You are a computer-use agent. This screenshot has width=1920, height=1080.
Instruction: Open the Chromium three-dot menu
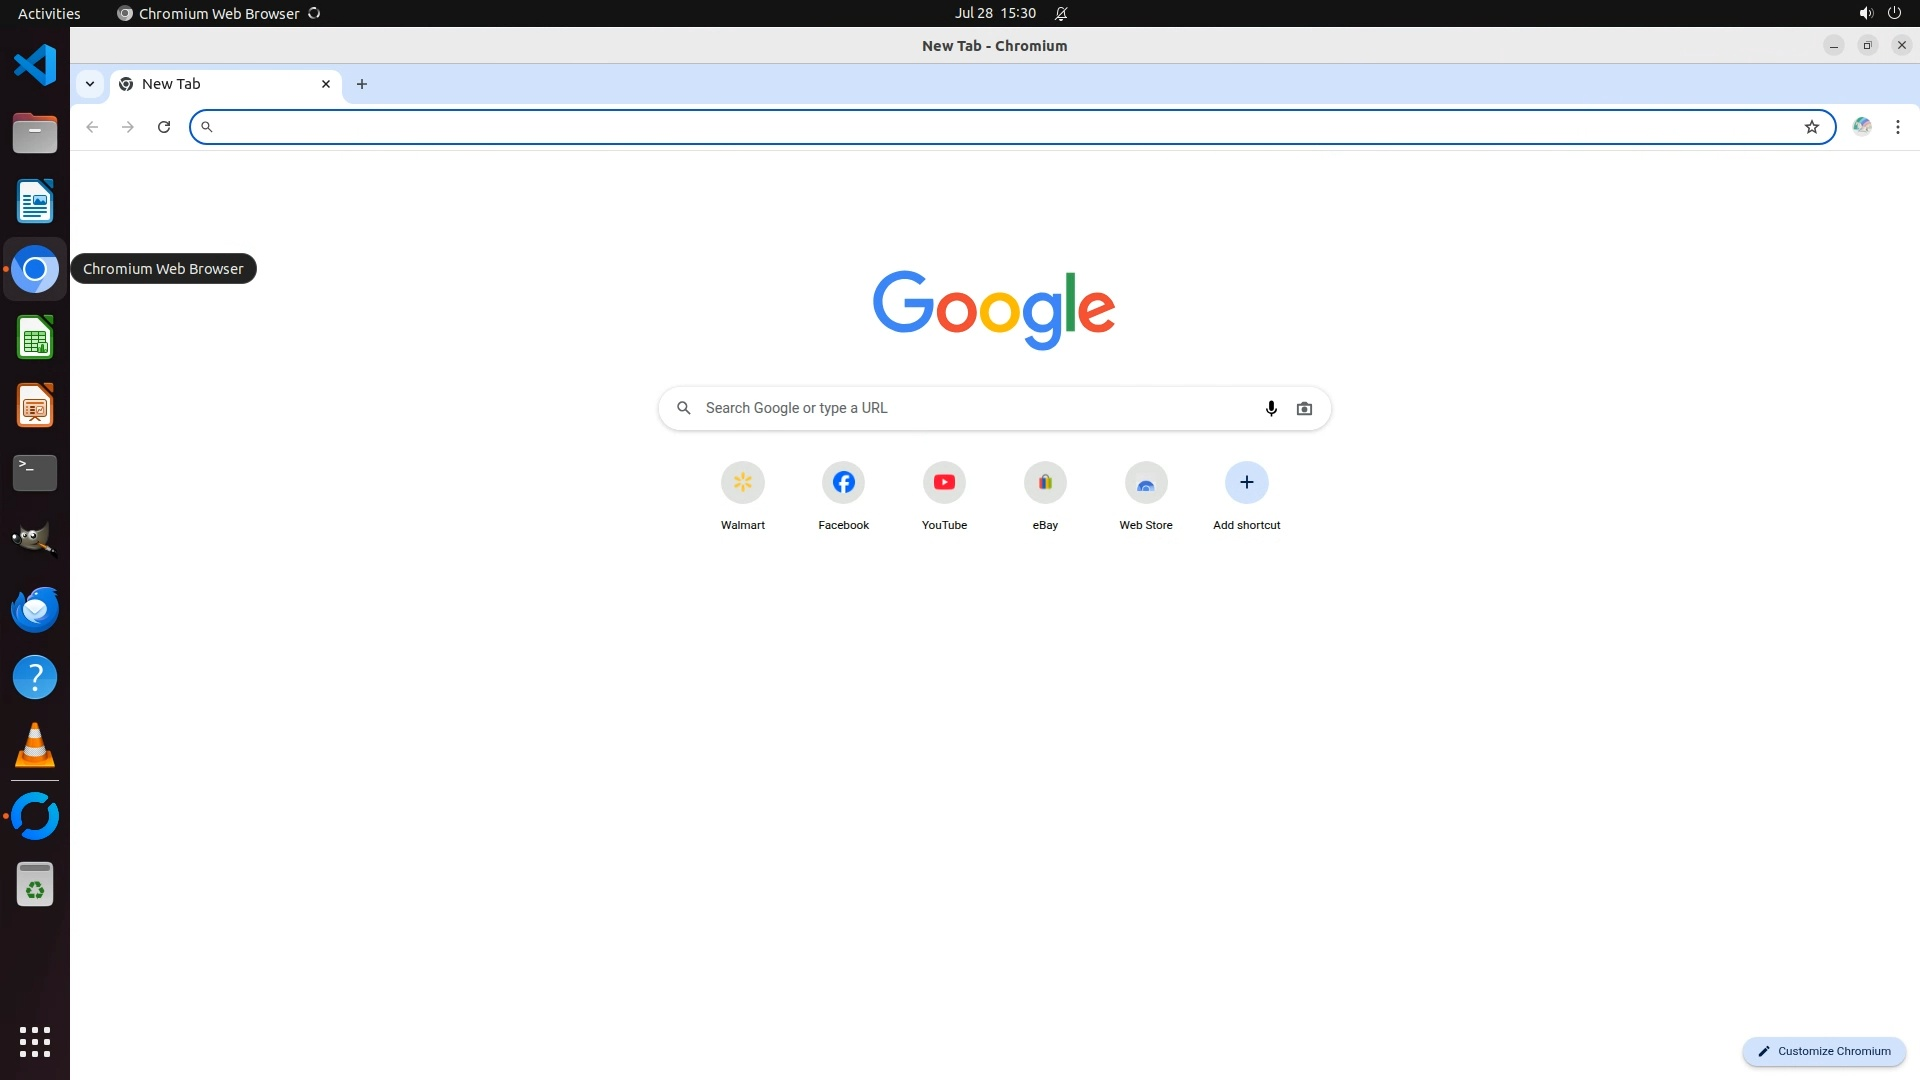(1897, 127)
